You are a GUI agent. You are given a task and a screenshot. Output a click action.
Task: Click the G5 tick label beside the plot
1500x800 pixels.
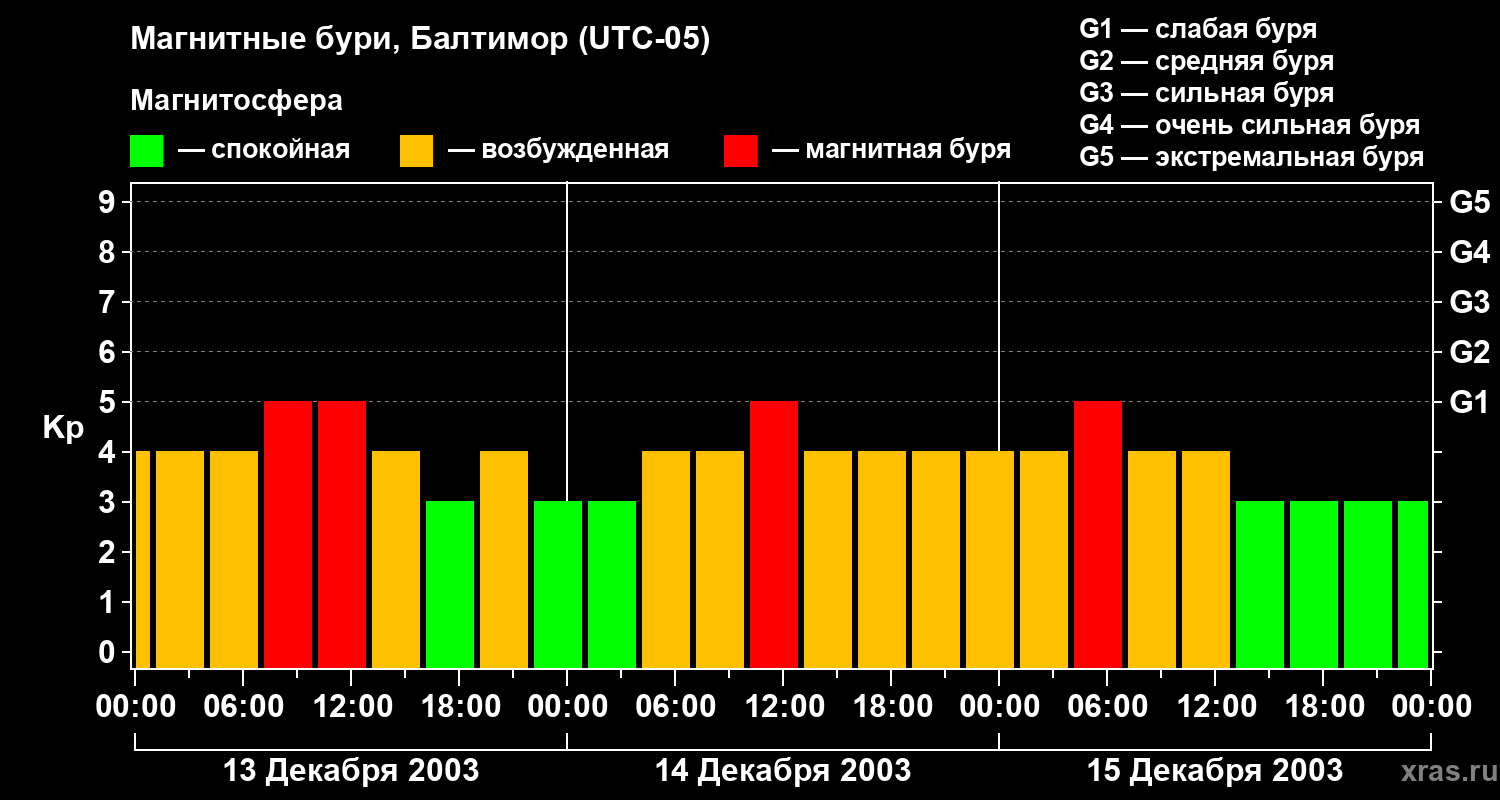1470,202
